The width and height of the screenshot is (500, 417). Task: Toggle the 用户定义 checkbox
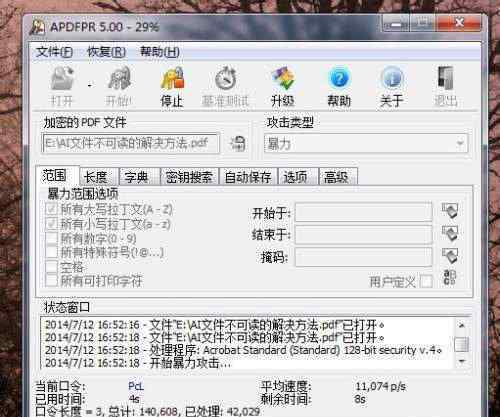426,282
